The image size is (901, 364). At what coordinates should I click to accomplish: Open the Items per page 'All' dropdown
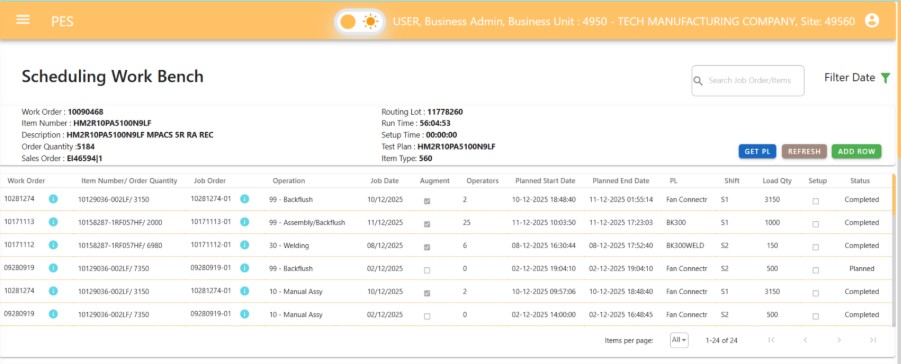click(x=679, y=340)
